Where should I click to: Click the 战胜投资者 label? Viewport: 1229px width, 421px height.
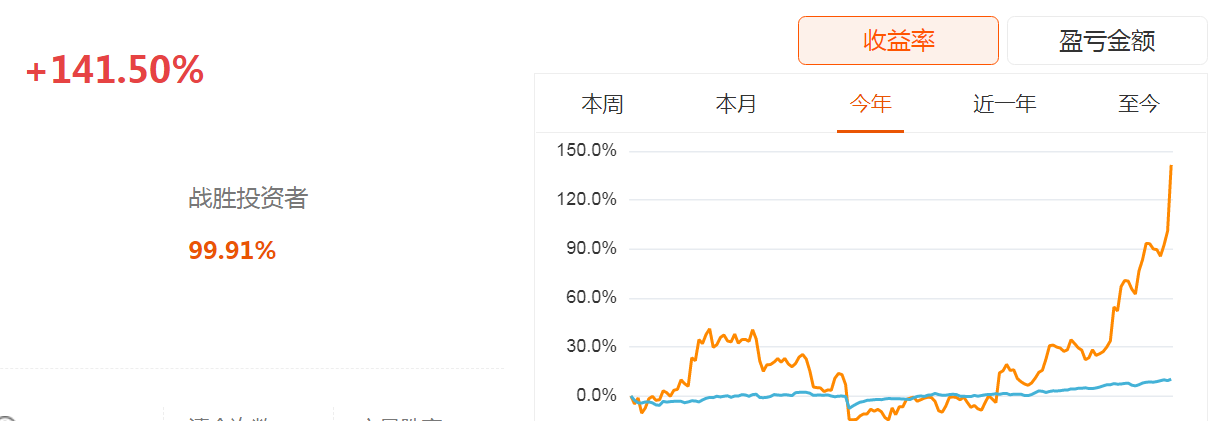(248, 199)
